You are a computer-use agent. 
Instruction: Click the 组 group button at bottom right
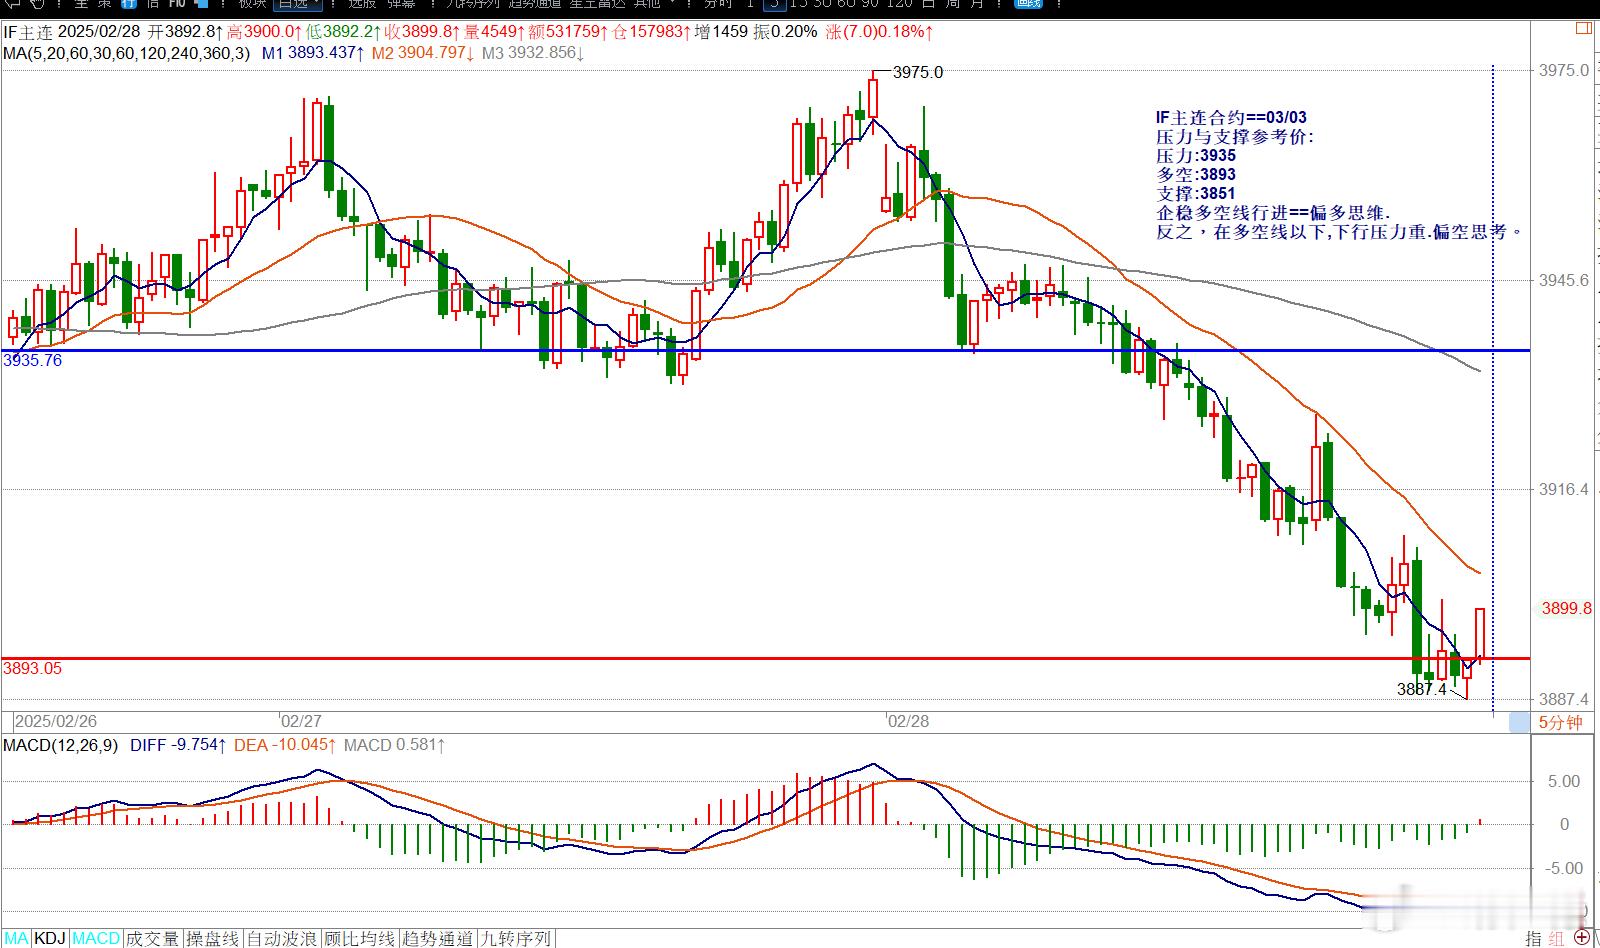click(1557, 938)
